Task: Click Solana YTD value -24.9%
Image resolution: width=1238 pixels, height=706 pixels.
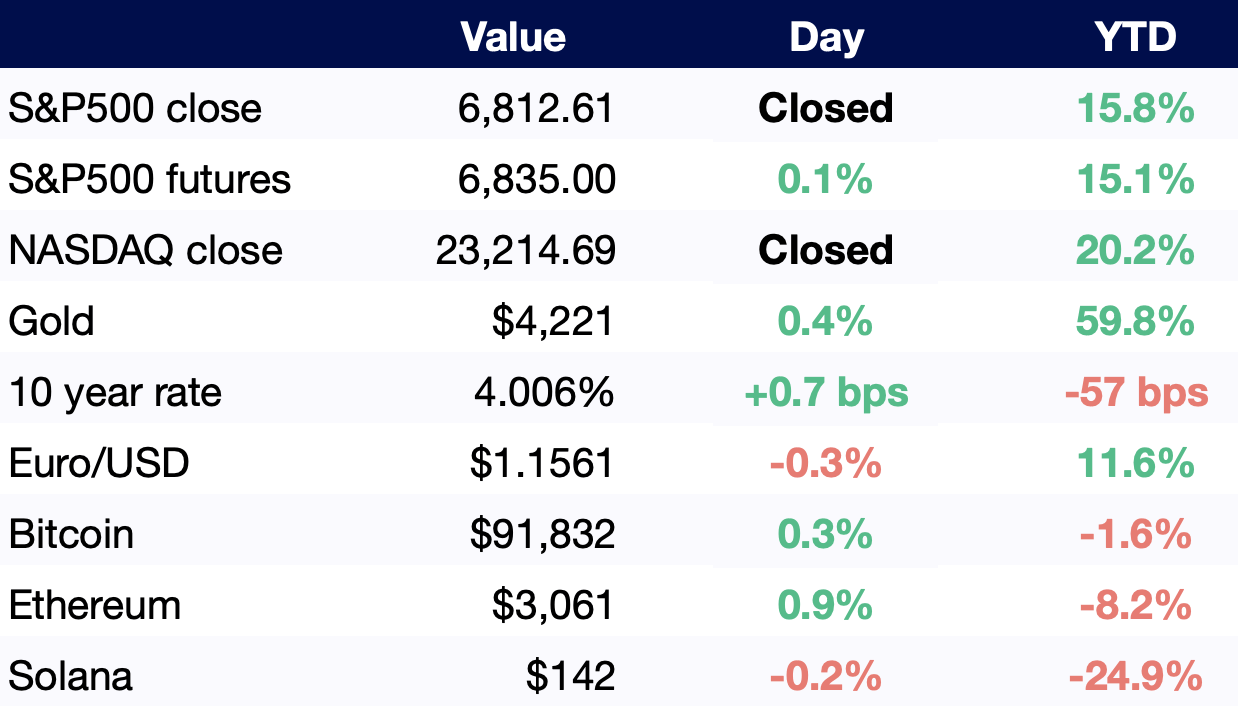Action: click(x=1135, y=678)
